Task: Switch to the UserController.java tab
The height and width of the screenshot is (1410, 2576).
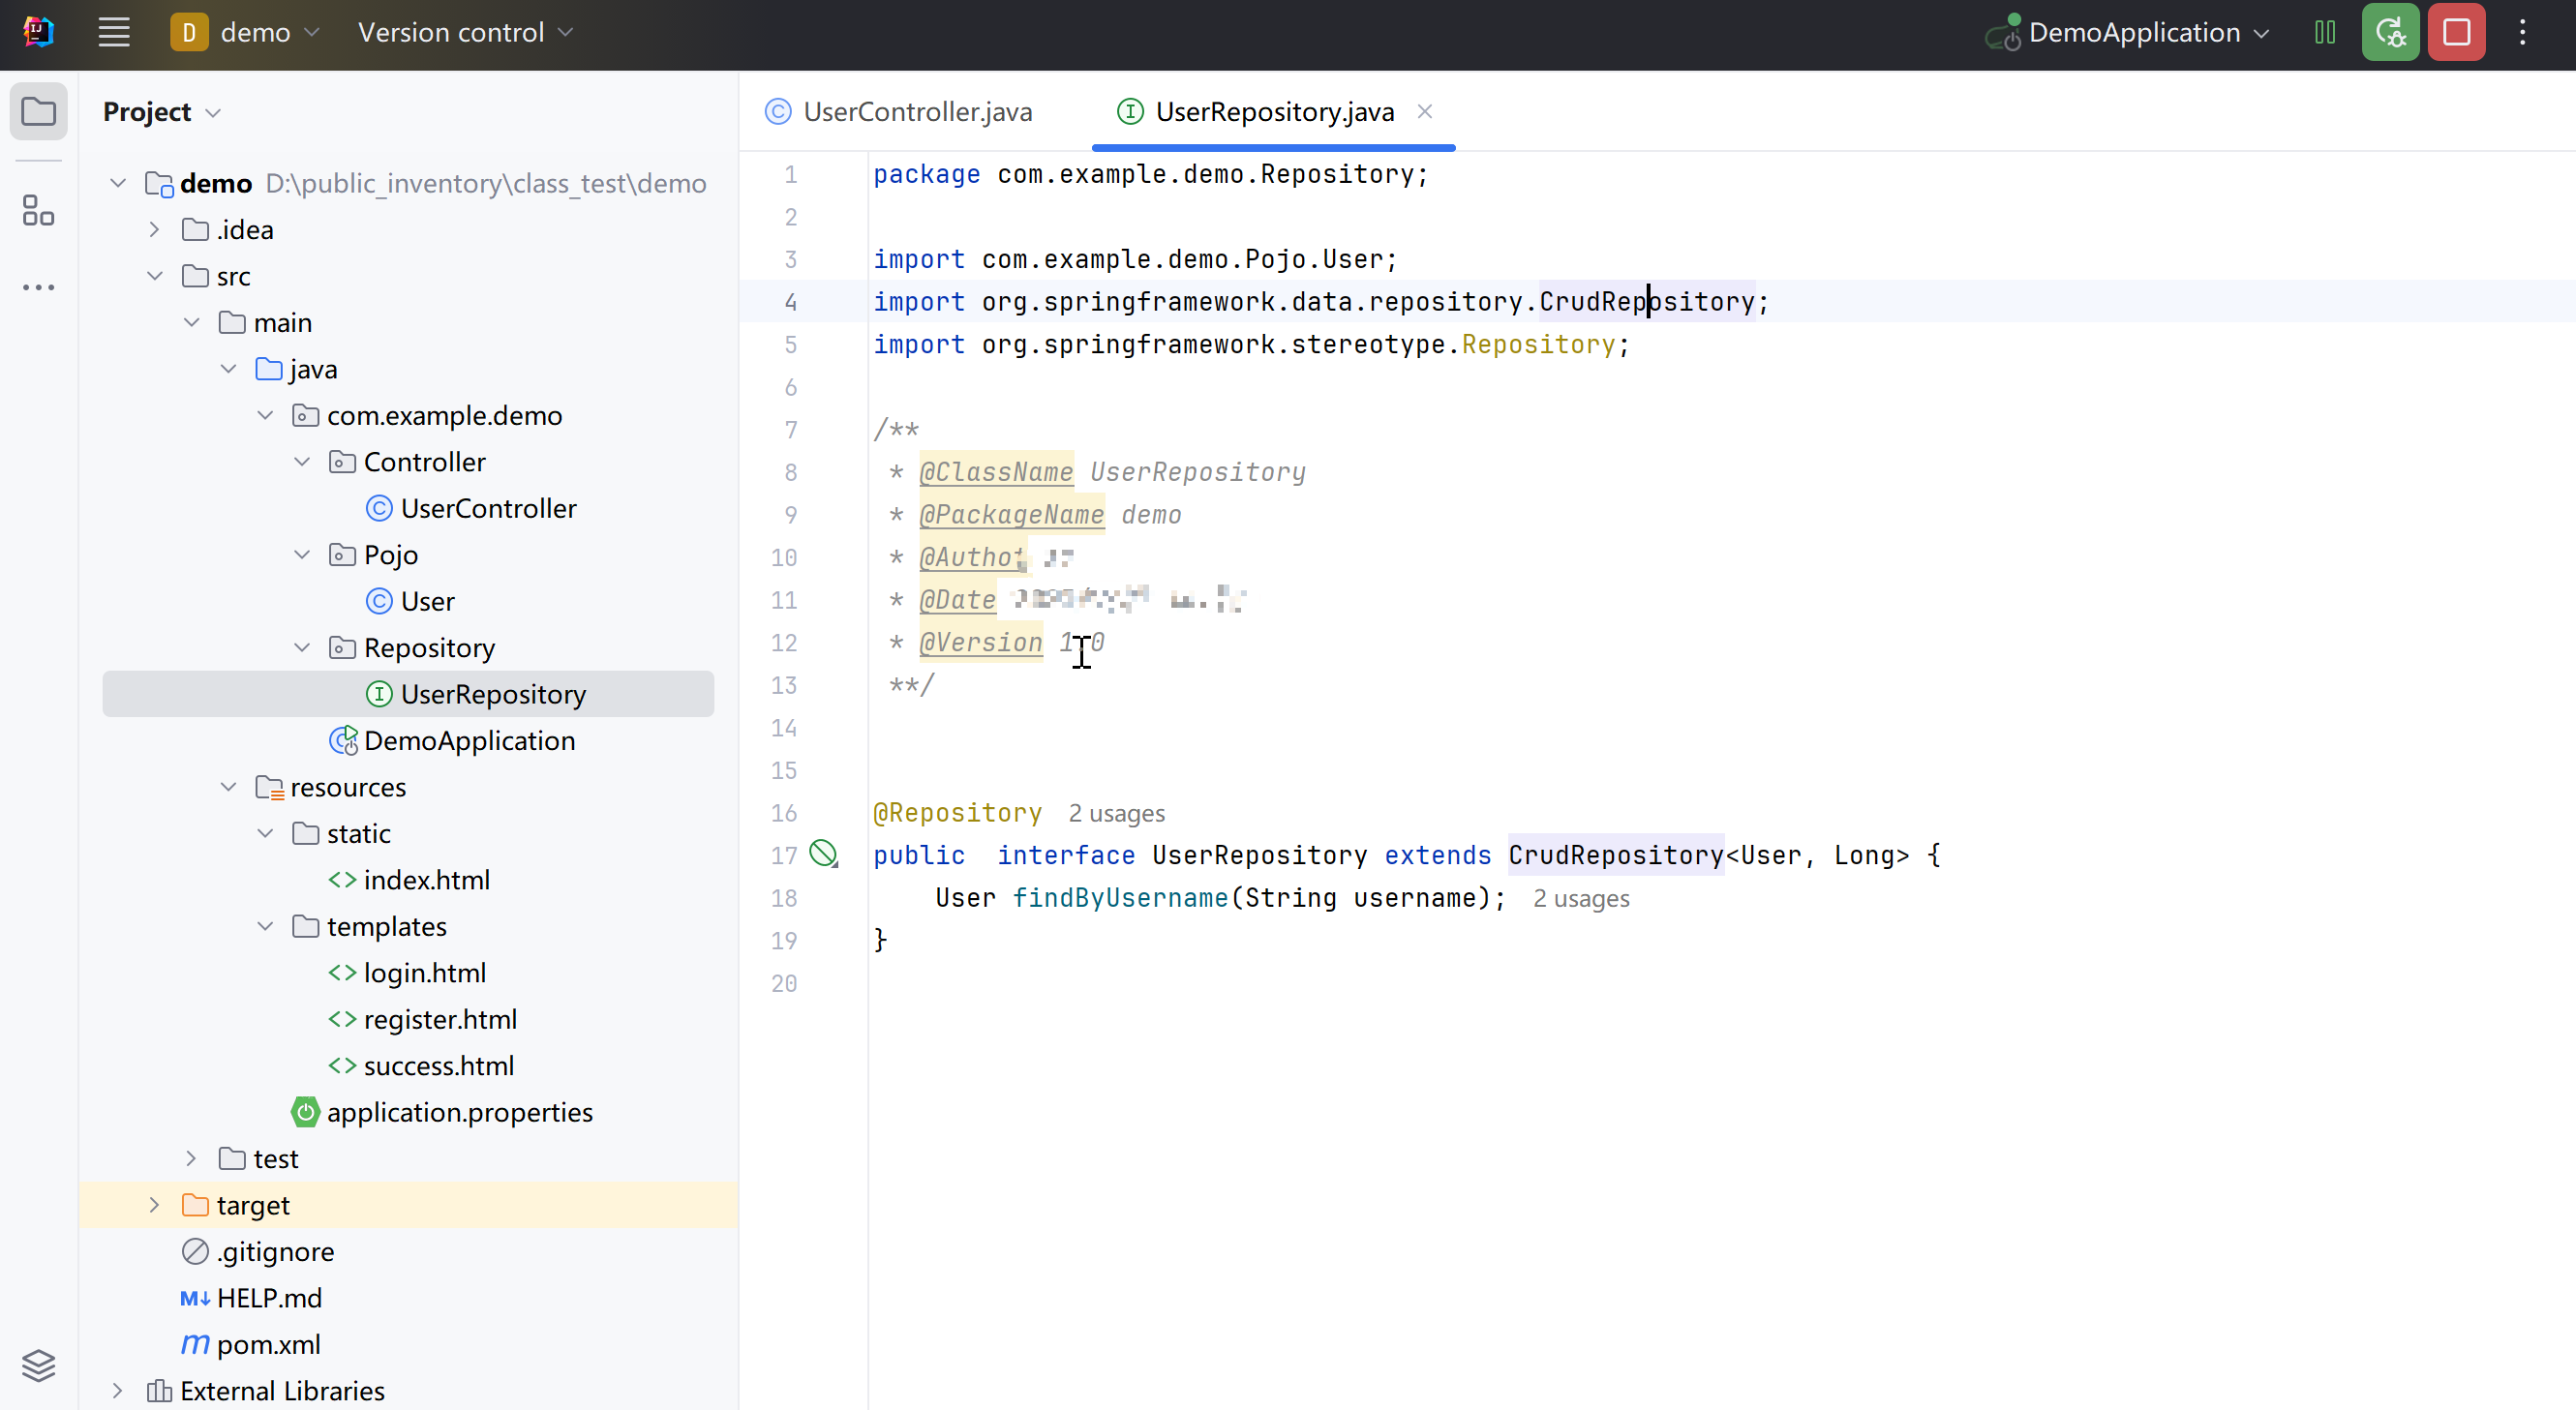Action: (x=916, y=112)
